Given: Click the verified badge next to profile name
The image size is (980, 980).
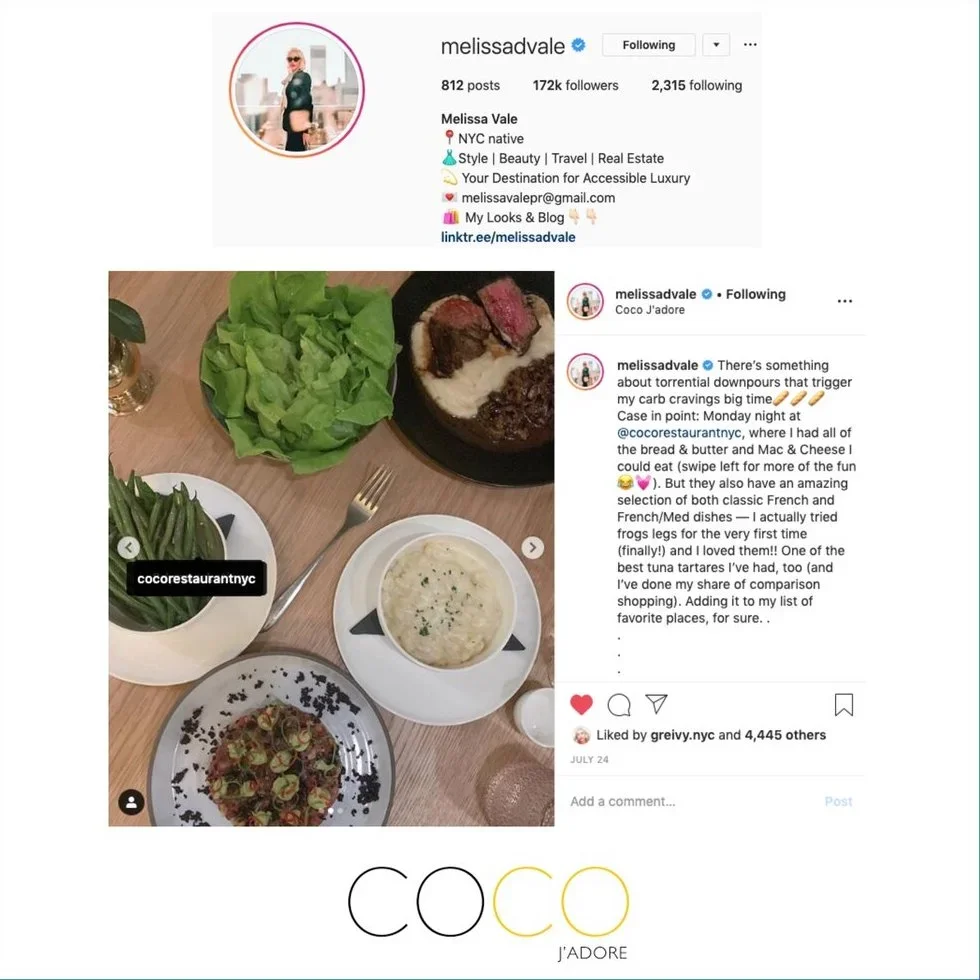Looking at the screenshot, I should click(x=579, y=45).
